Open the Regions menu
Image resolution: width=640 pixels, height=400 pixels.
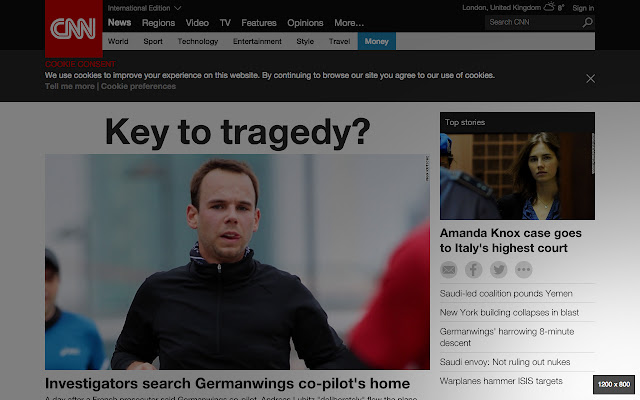(158, 23)
